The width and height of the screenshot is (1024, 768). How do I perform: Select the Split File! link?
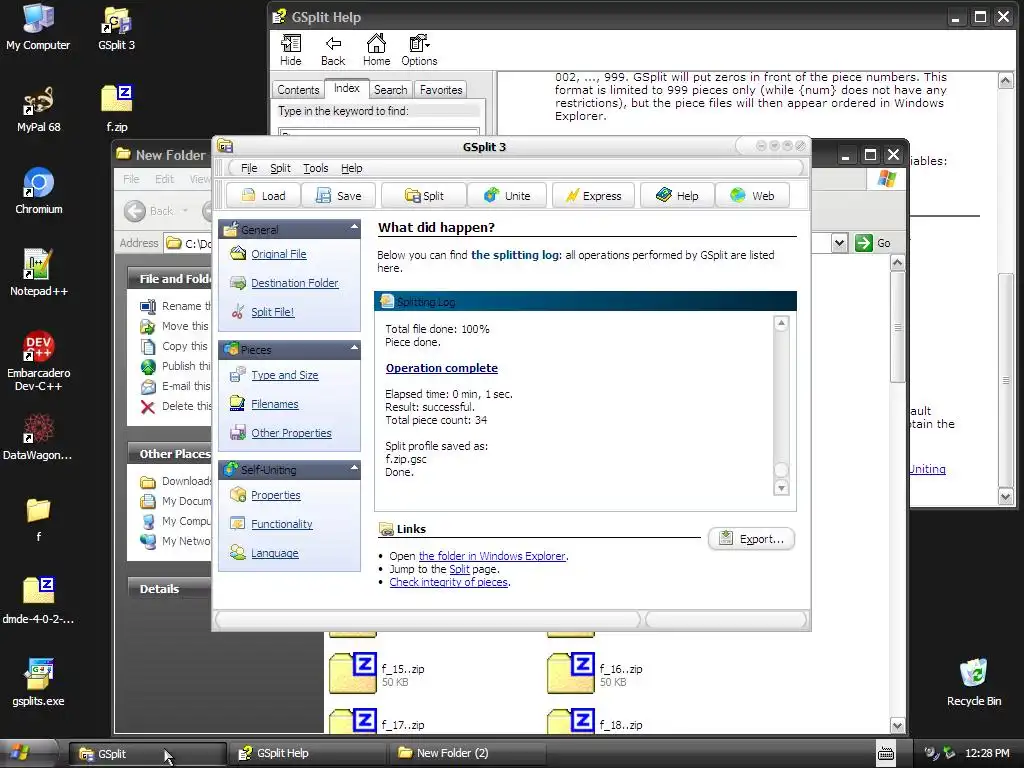(273, 312)
